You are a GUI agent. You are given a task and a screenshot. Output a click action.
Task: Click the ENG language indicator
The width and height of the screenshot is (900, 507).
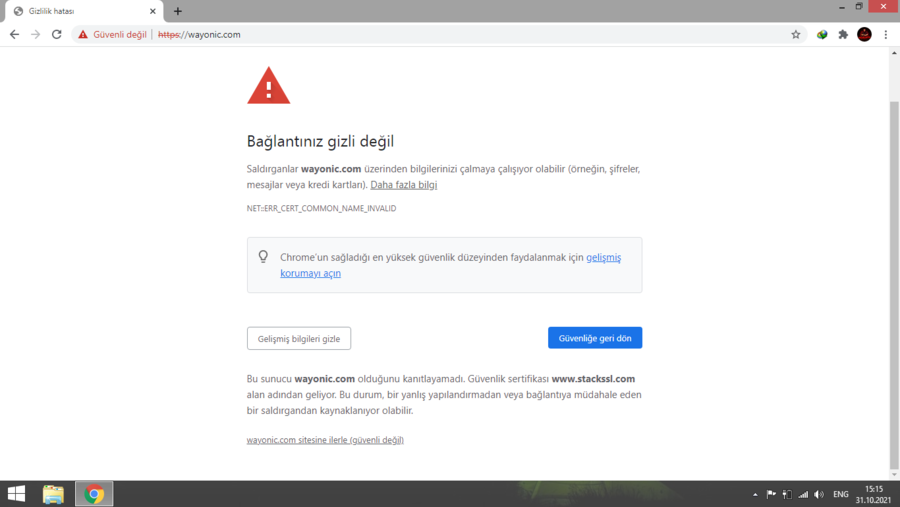(x=841, y=494)
